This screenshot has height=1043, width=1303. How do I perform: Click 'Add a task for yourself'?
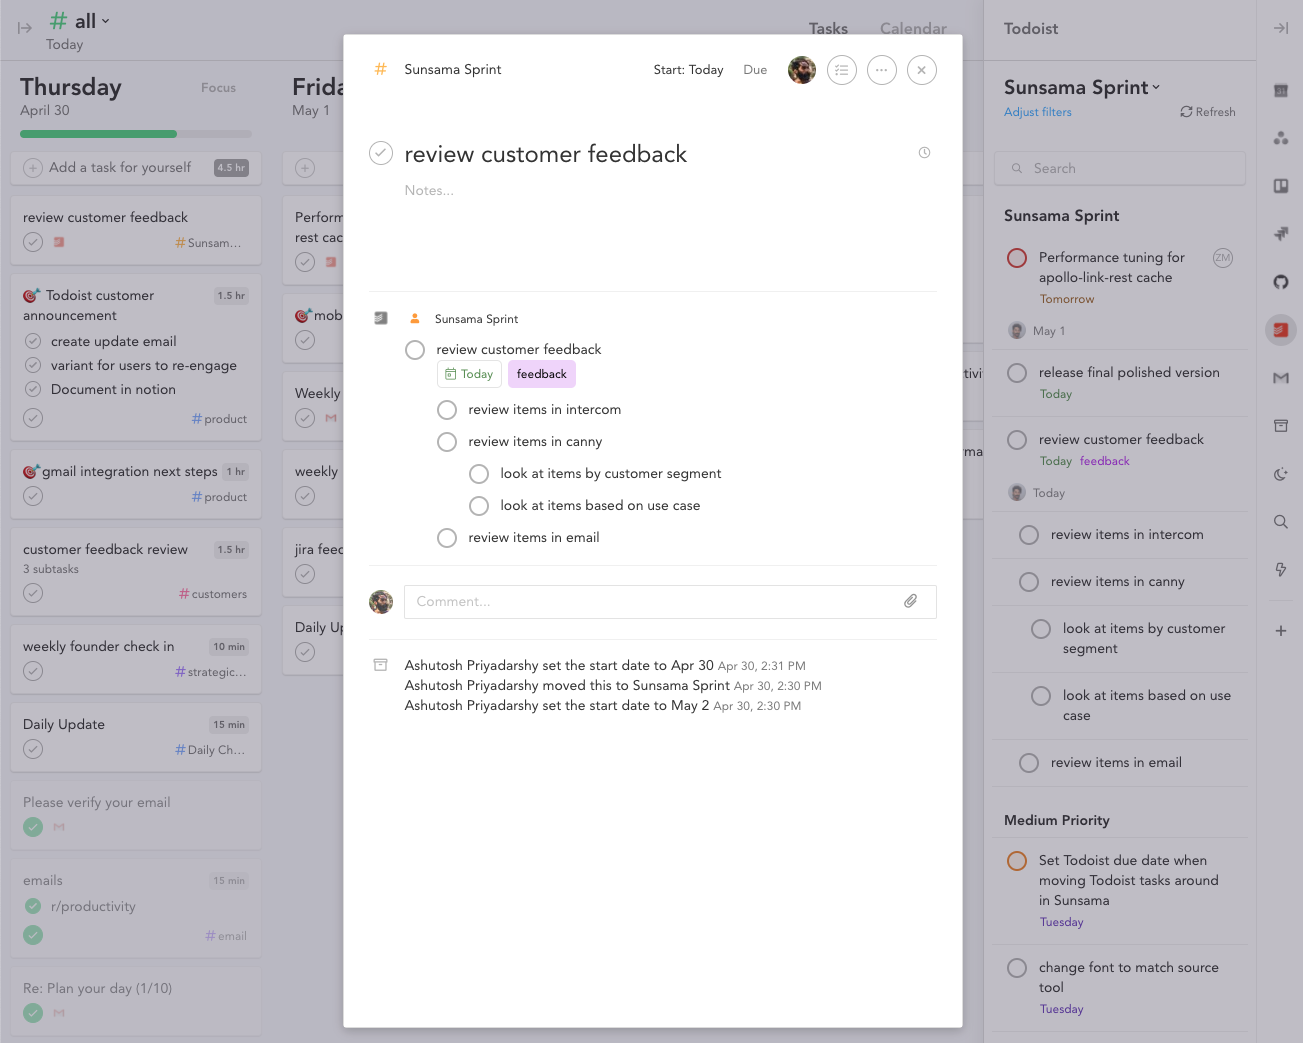click(x=120, y=168)
